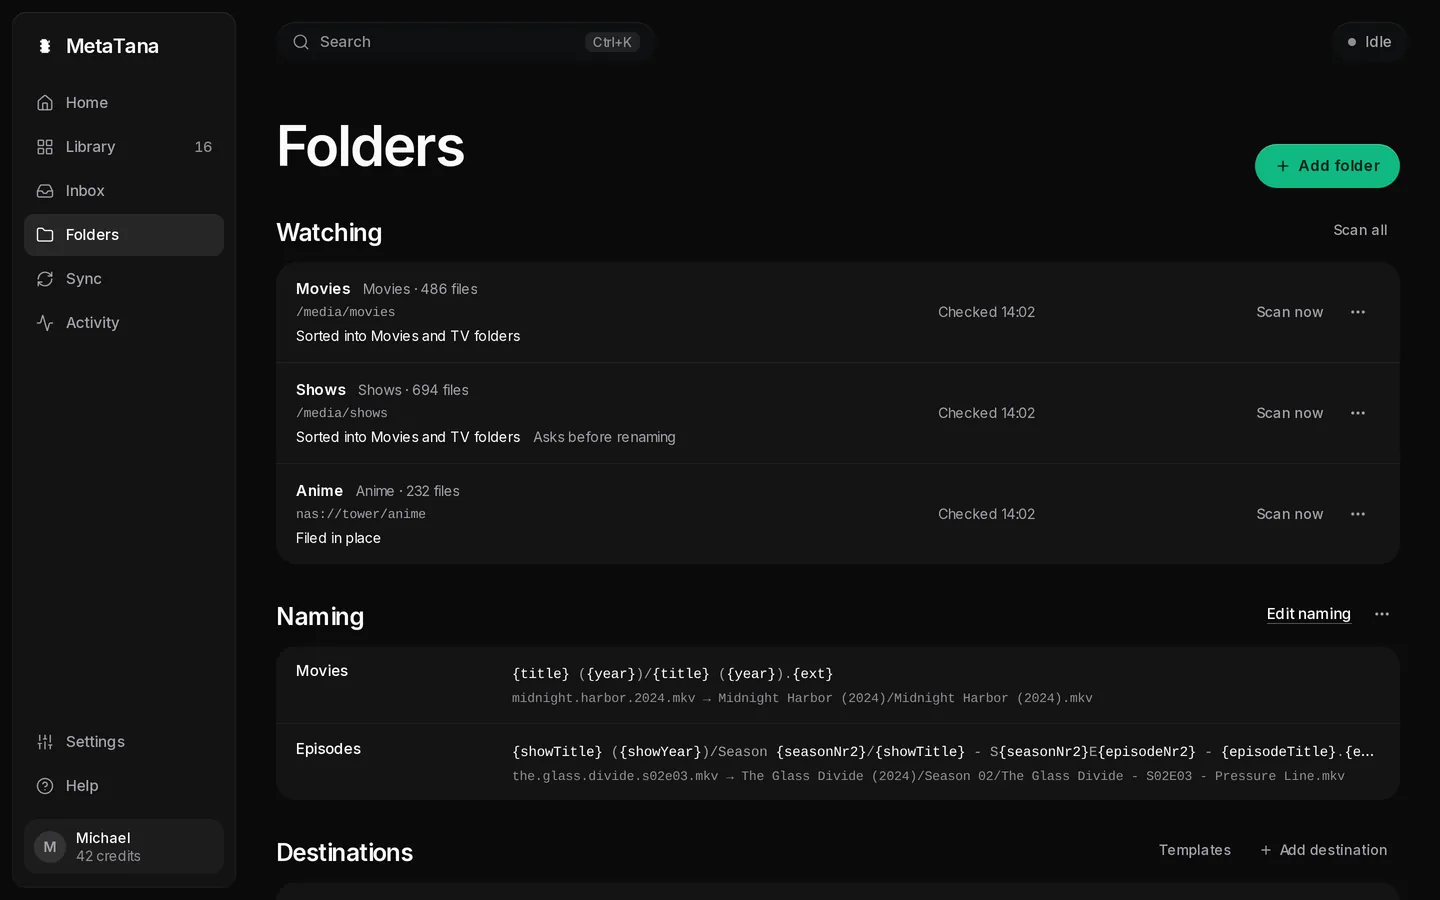Click the Edit naming link
Image resolution: width=1440 pixels, height=900 pixels.
coord(1308,614)
